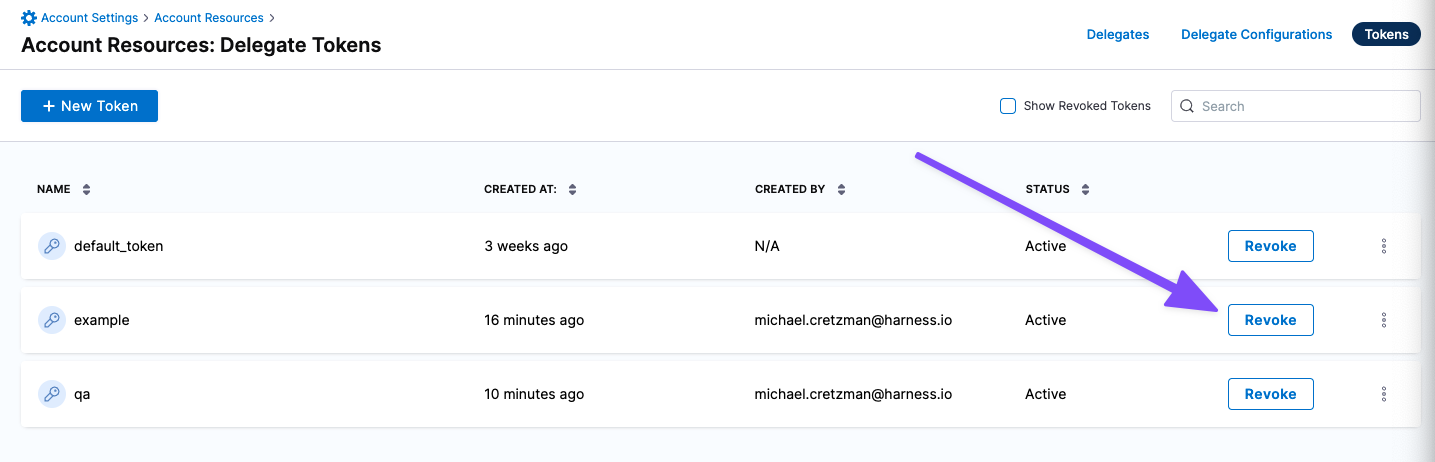Sort tokens by Created At column
This screenshot has width=1435, height=462.
point(572,189)
